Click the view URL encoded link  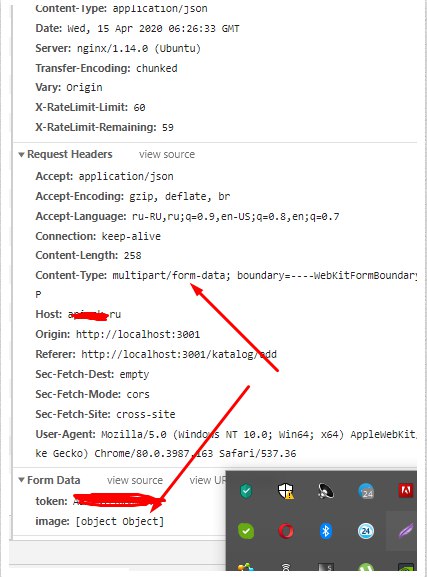208,480
